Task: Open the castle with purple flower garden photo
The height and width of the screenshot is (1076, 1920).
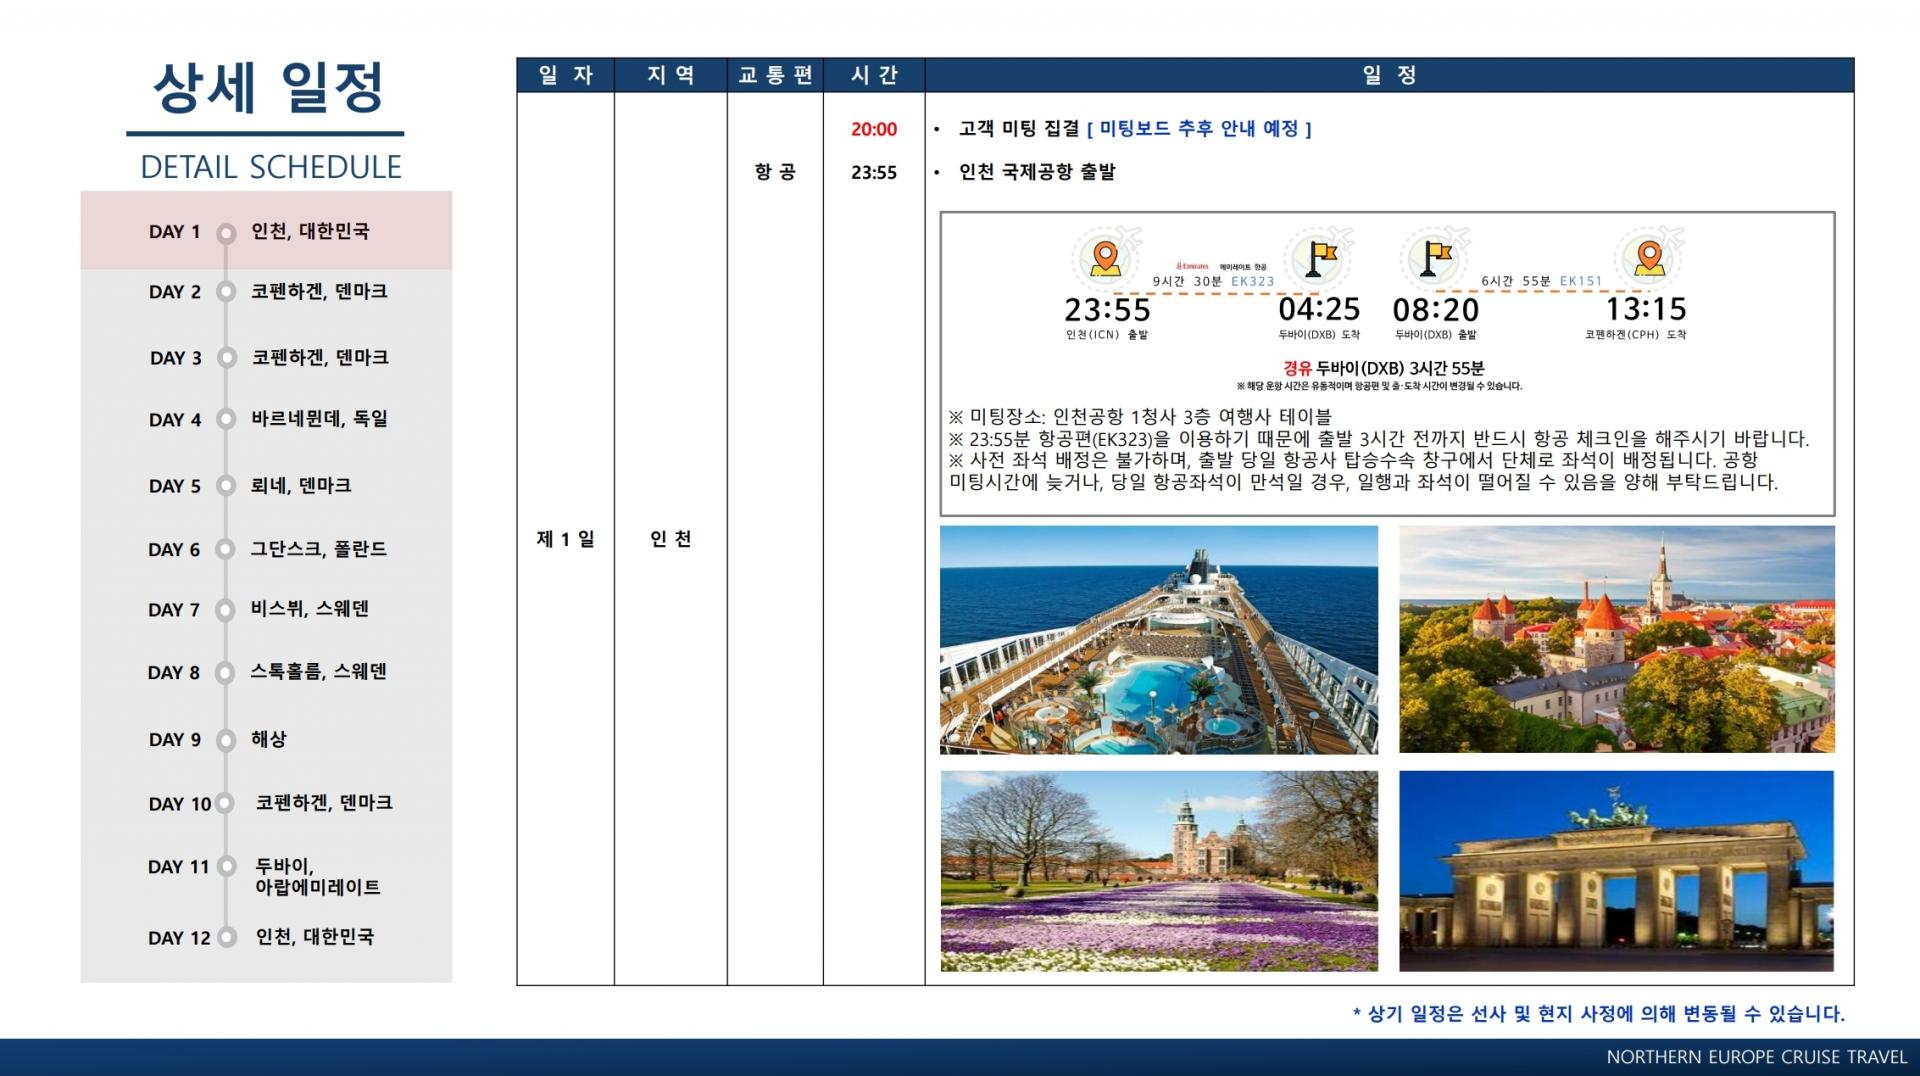Action: [x=1159, y=871]
